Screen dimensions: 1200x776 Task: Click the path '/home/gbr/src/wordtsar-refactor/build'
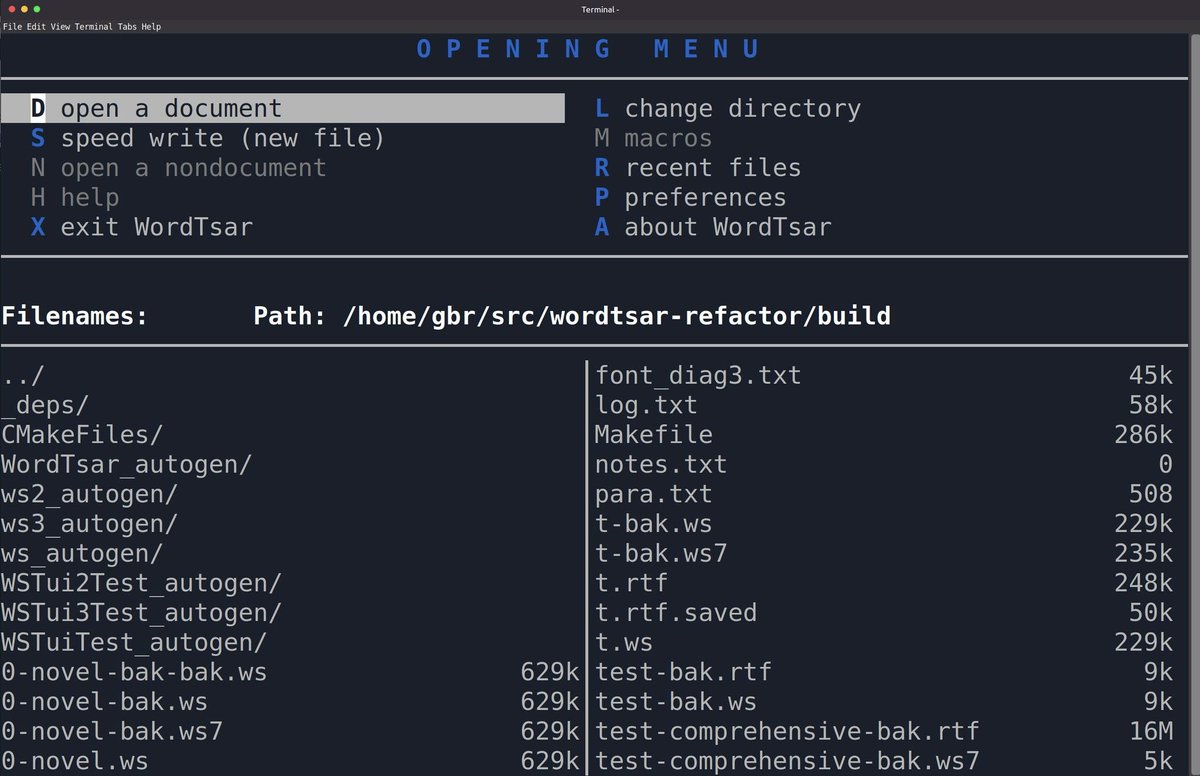pyautogui.click(x=616, y=317)
